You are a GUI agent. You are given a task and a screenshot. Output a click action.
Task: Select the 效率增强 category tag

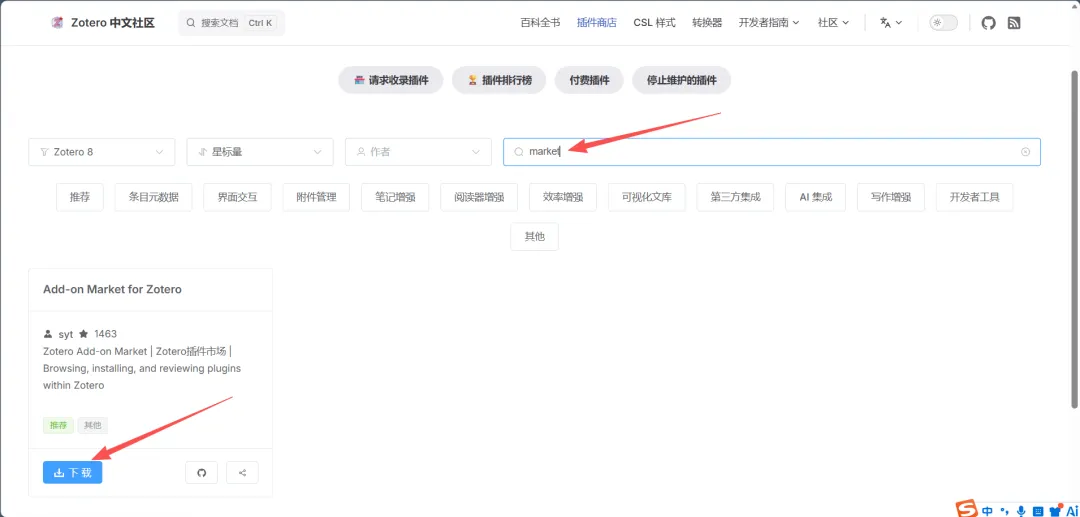[x=563, y=197]
